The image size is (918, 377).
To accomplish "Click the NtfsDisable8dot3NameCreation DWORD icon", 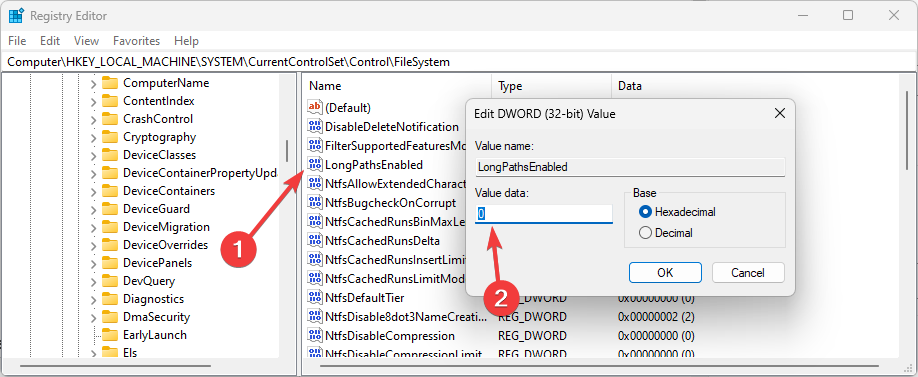I will pyautogui.click(x=315, y=317).
